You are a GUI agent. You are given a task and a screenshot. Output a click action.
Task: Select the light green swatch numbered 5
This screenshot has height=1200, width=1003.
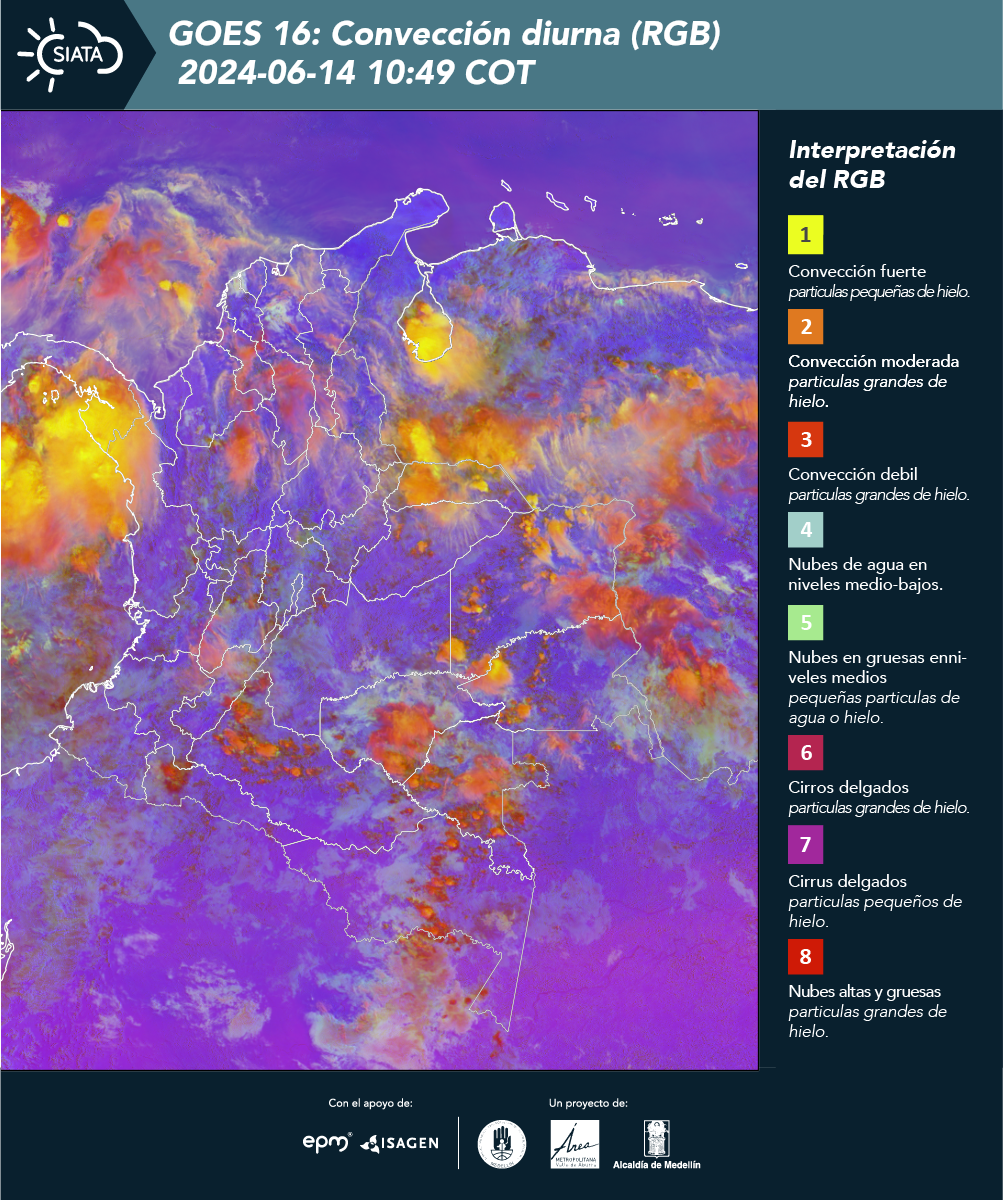pyautogui.click(x=805, y=623)
